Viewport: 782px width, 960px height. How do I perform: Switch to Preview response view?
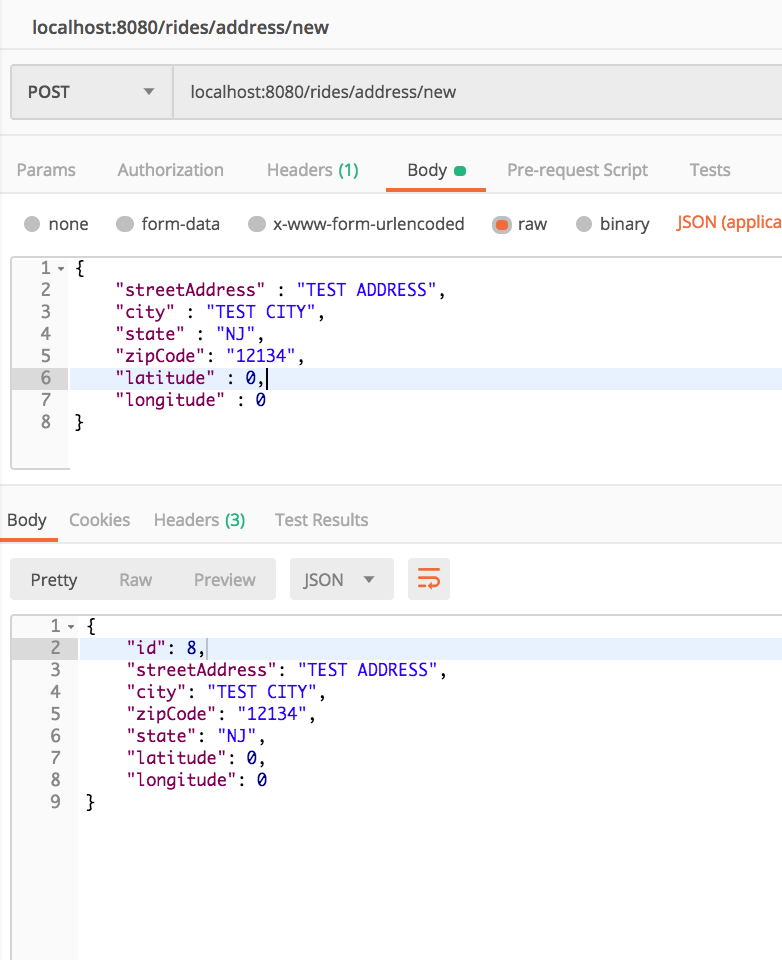click(225, 579)
